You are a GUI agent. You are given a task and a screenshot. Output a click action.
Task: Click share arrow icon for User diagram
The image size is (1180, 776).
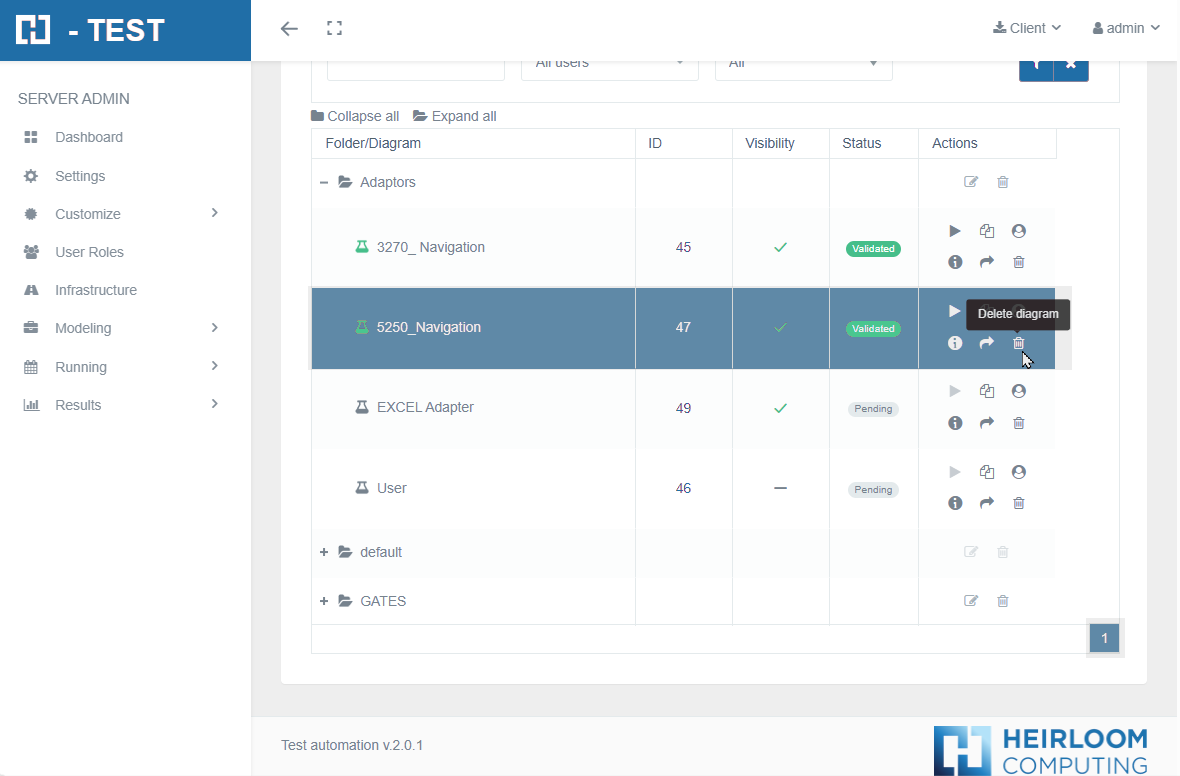[987, 503]
